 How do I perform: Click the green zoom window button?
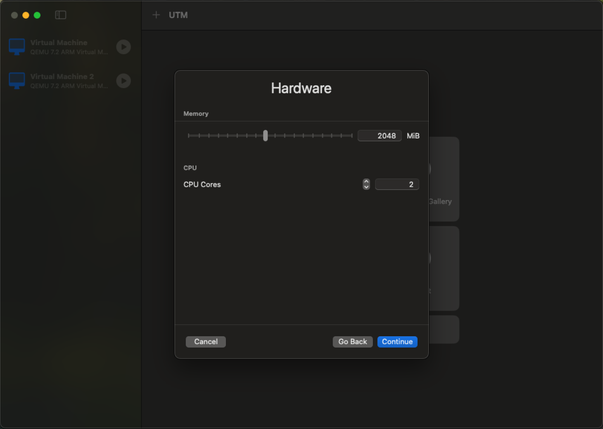tap(37, 15)
